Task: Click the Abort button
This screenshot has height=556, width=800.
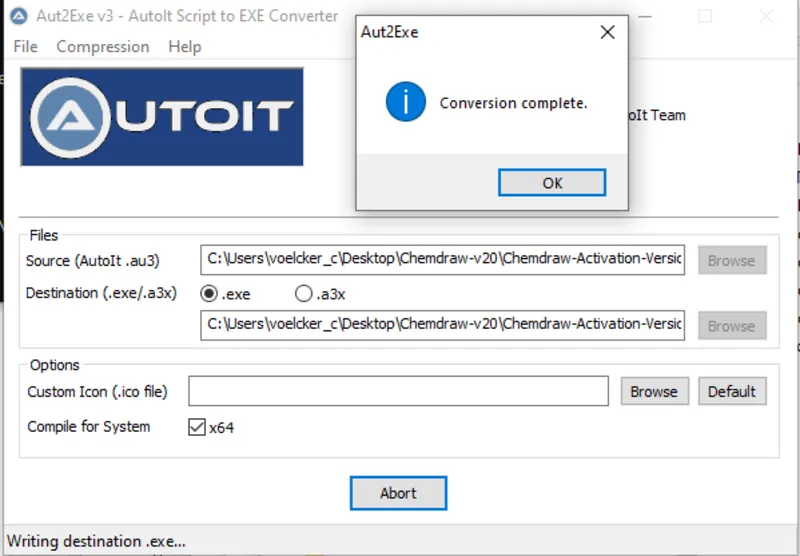Action: (398, 493)
